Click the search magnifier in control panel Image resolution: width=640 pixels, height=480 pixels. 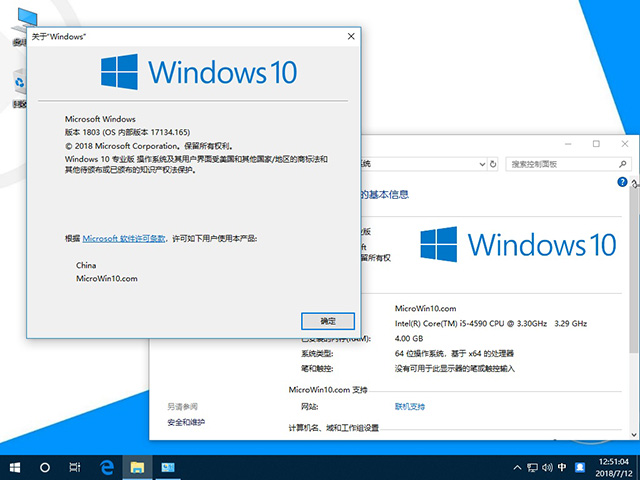622,164
